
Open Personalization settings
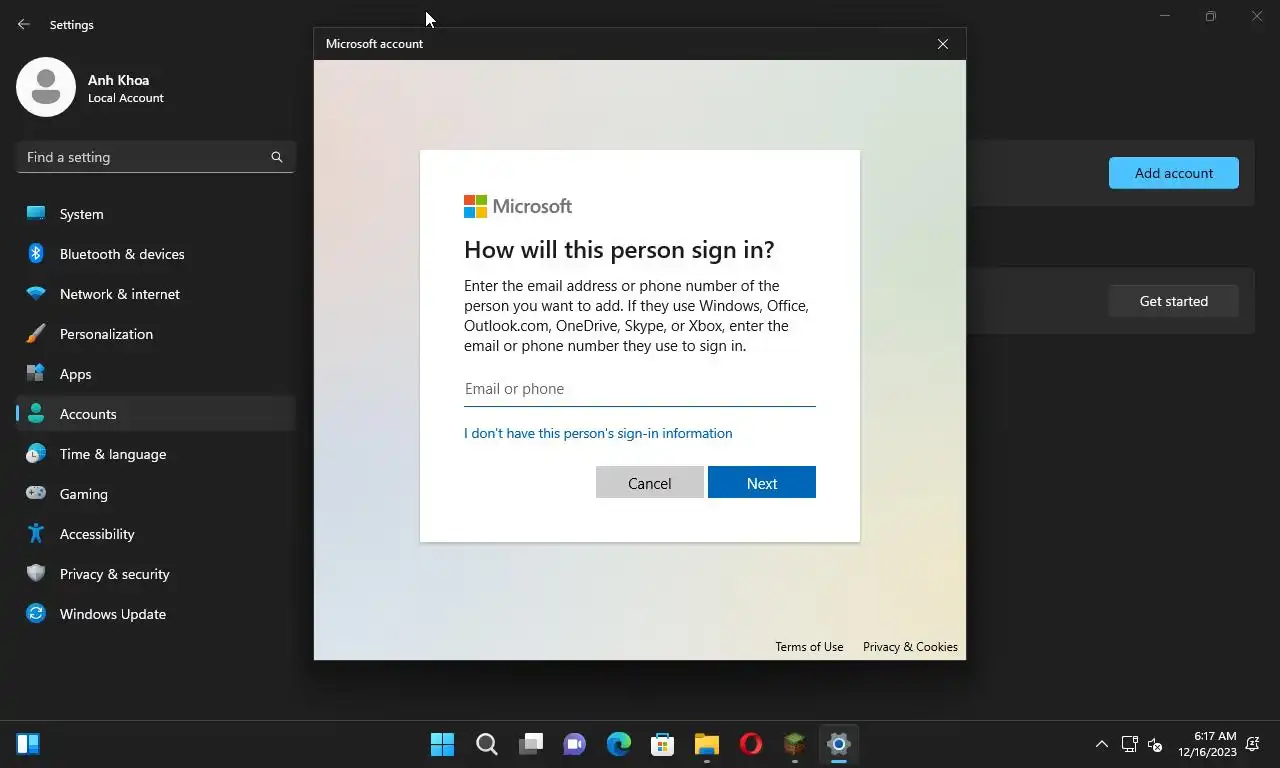tap(156, 334)
